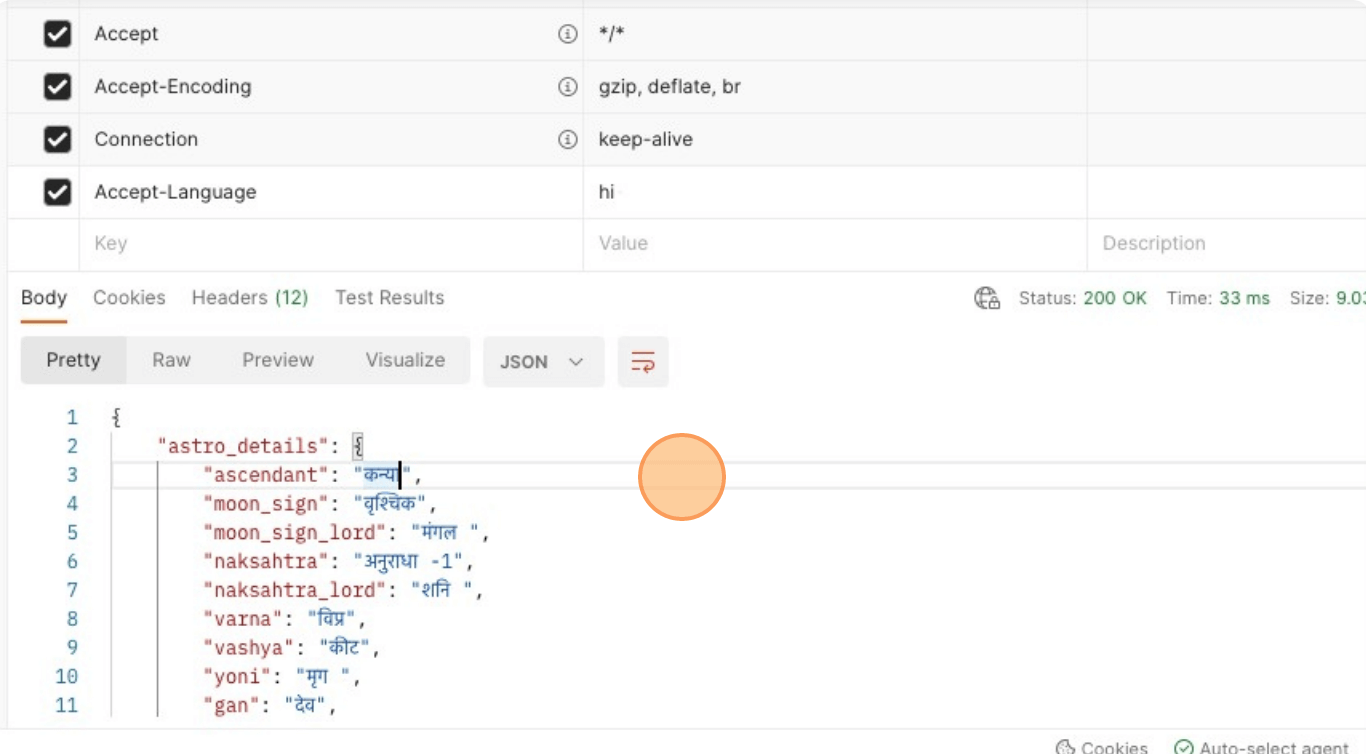Viewport: 1366px width, 754px height.
Task: Open the Test Results tab
Action: [389, 298]
